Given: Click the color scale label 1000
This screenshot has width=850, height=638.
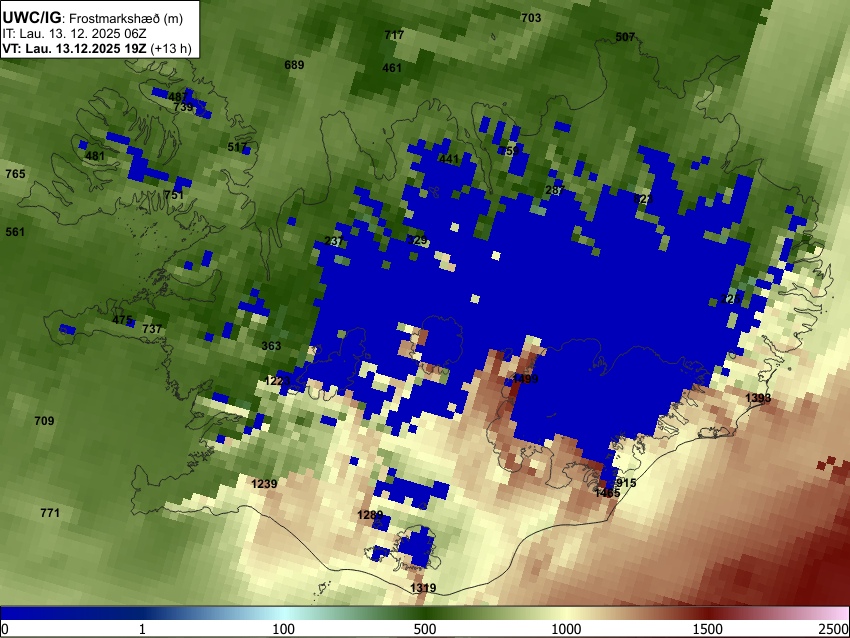Looking at the screenshot, I should tap(566, 629).
